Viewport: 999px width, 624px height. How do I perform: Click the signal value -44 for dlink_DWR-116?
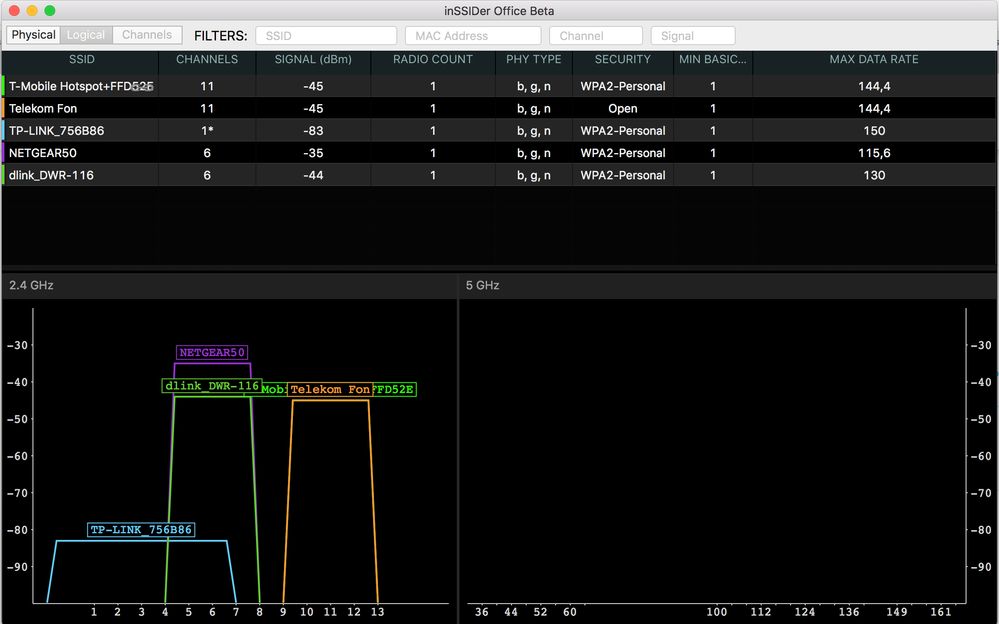coord(313,175)
